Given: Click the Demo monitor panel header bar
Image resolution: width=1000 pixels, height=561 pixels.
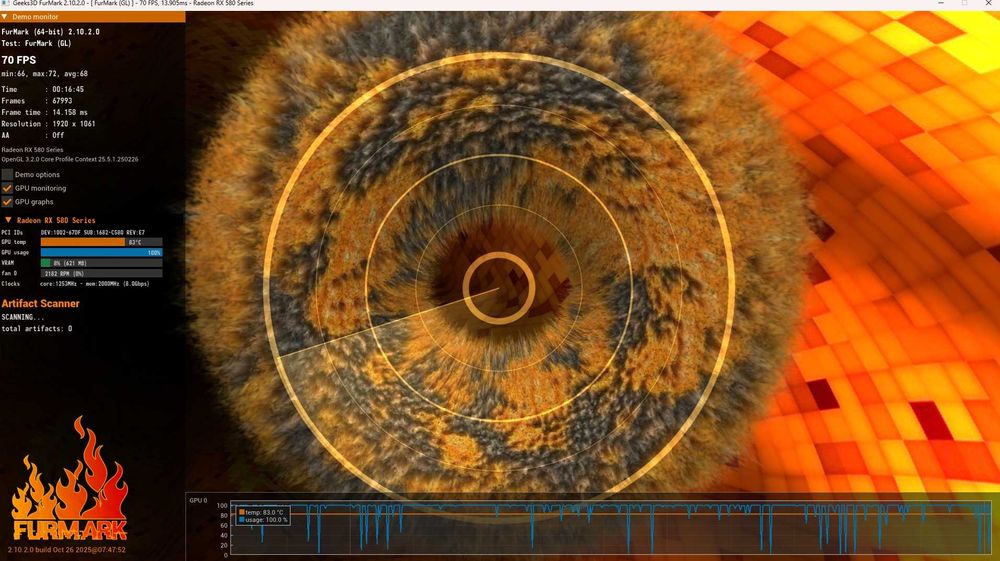Looking at the screenshot, I should coord(92,17).
